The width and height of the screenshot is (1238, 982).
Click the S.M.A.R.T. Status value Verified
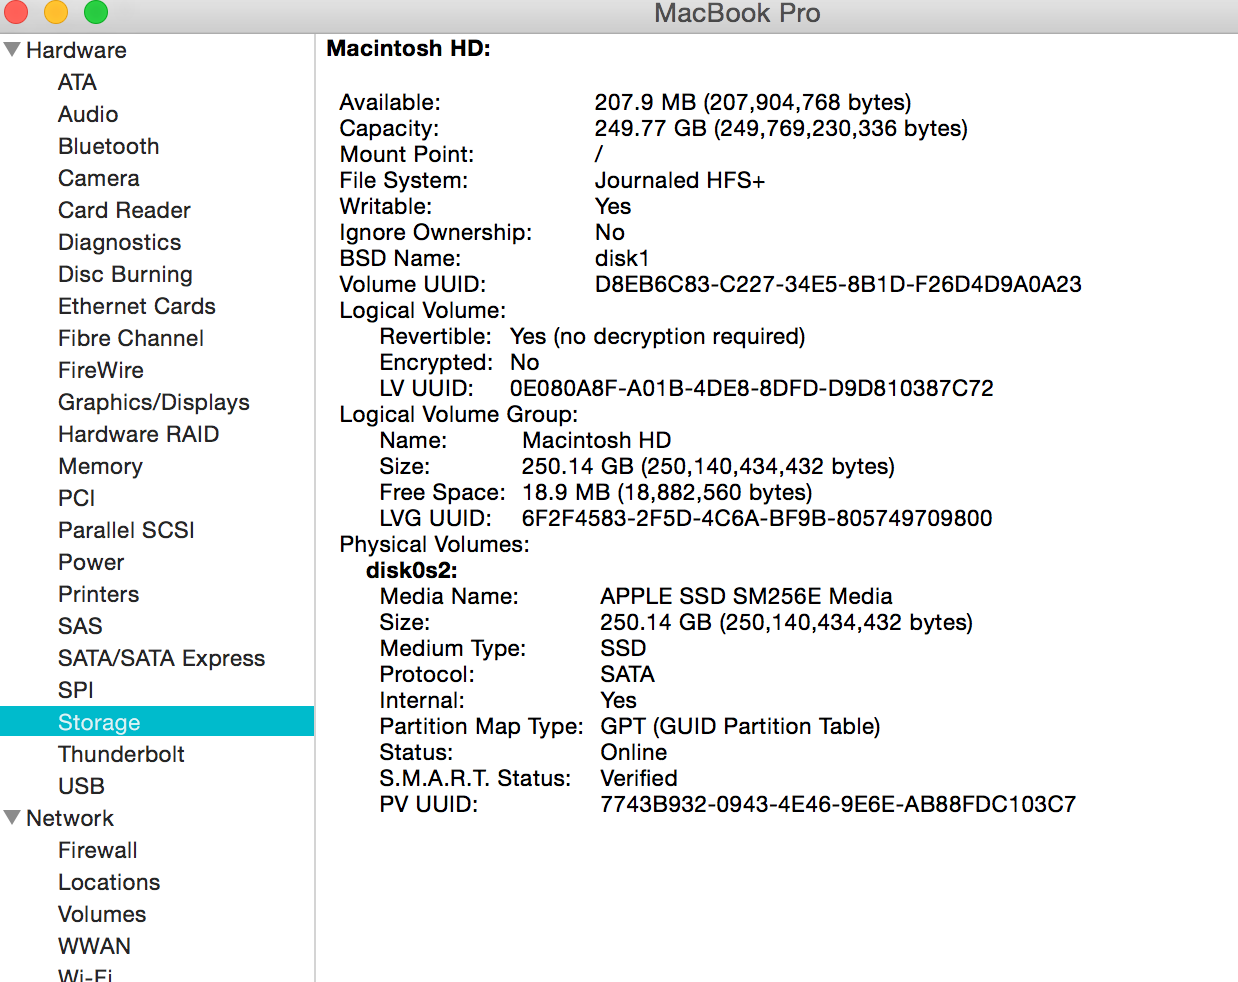(639, 778)
